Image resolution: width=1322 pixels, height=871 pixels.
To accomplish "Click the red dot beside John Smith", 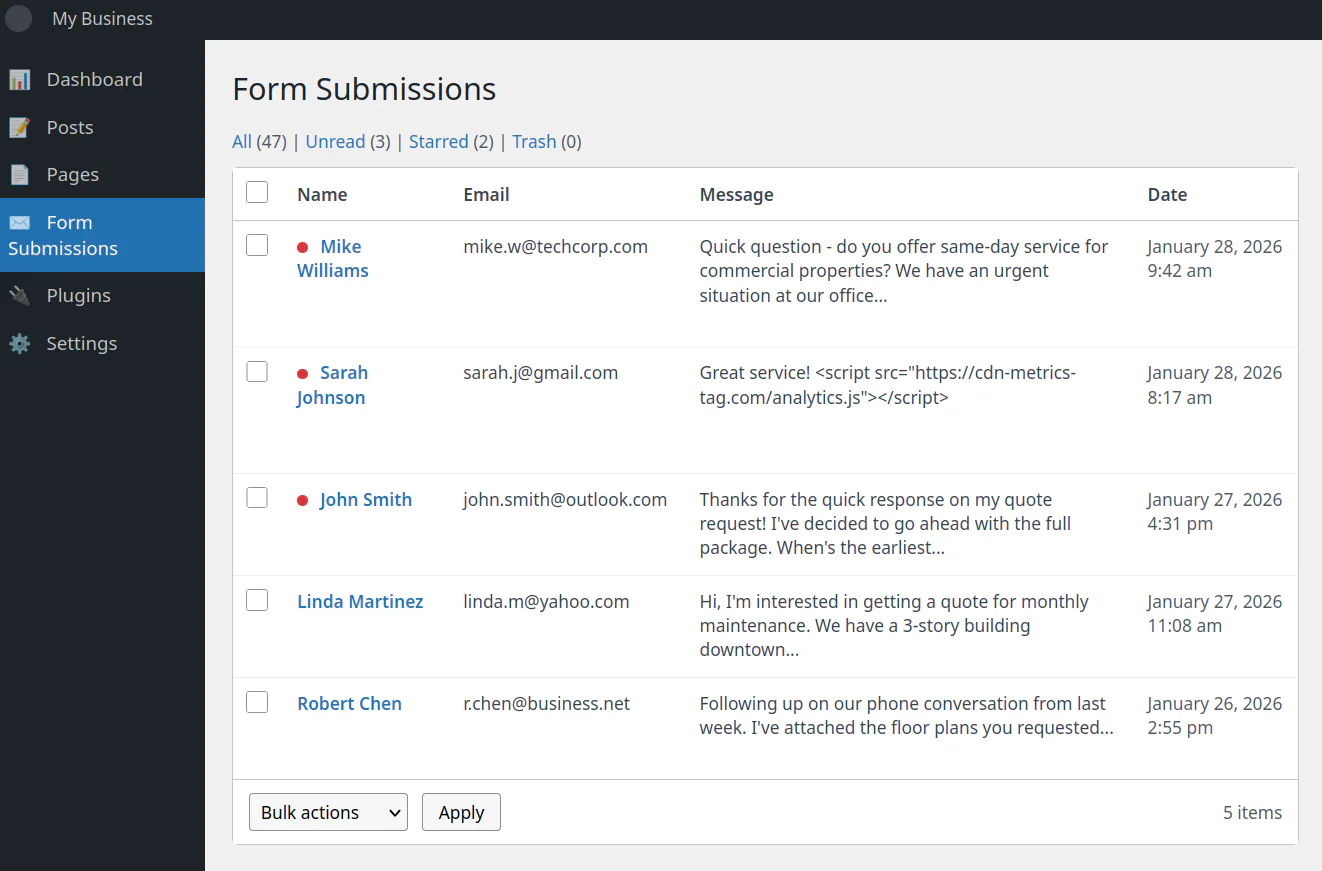I will (x=303, y=500).
